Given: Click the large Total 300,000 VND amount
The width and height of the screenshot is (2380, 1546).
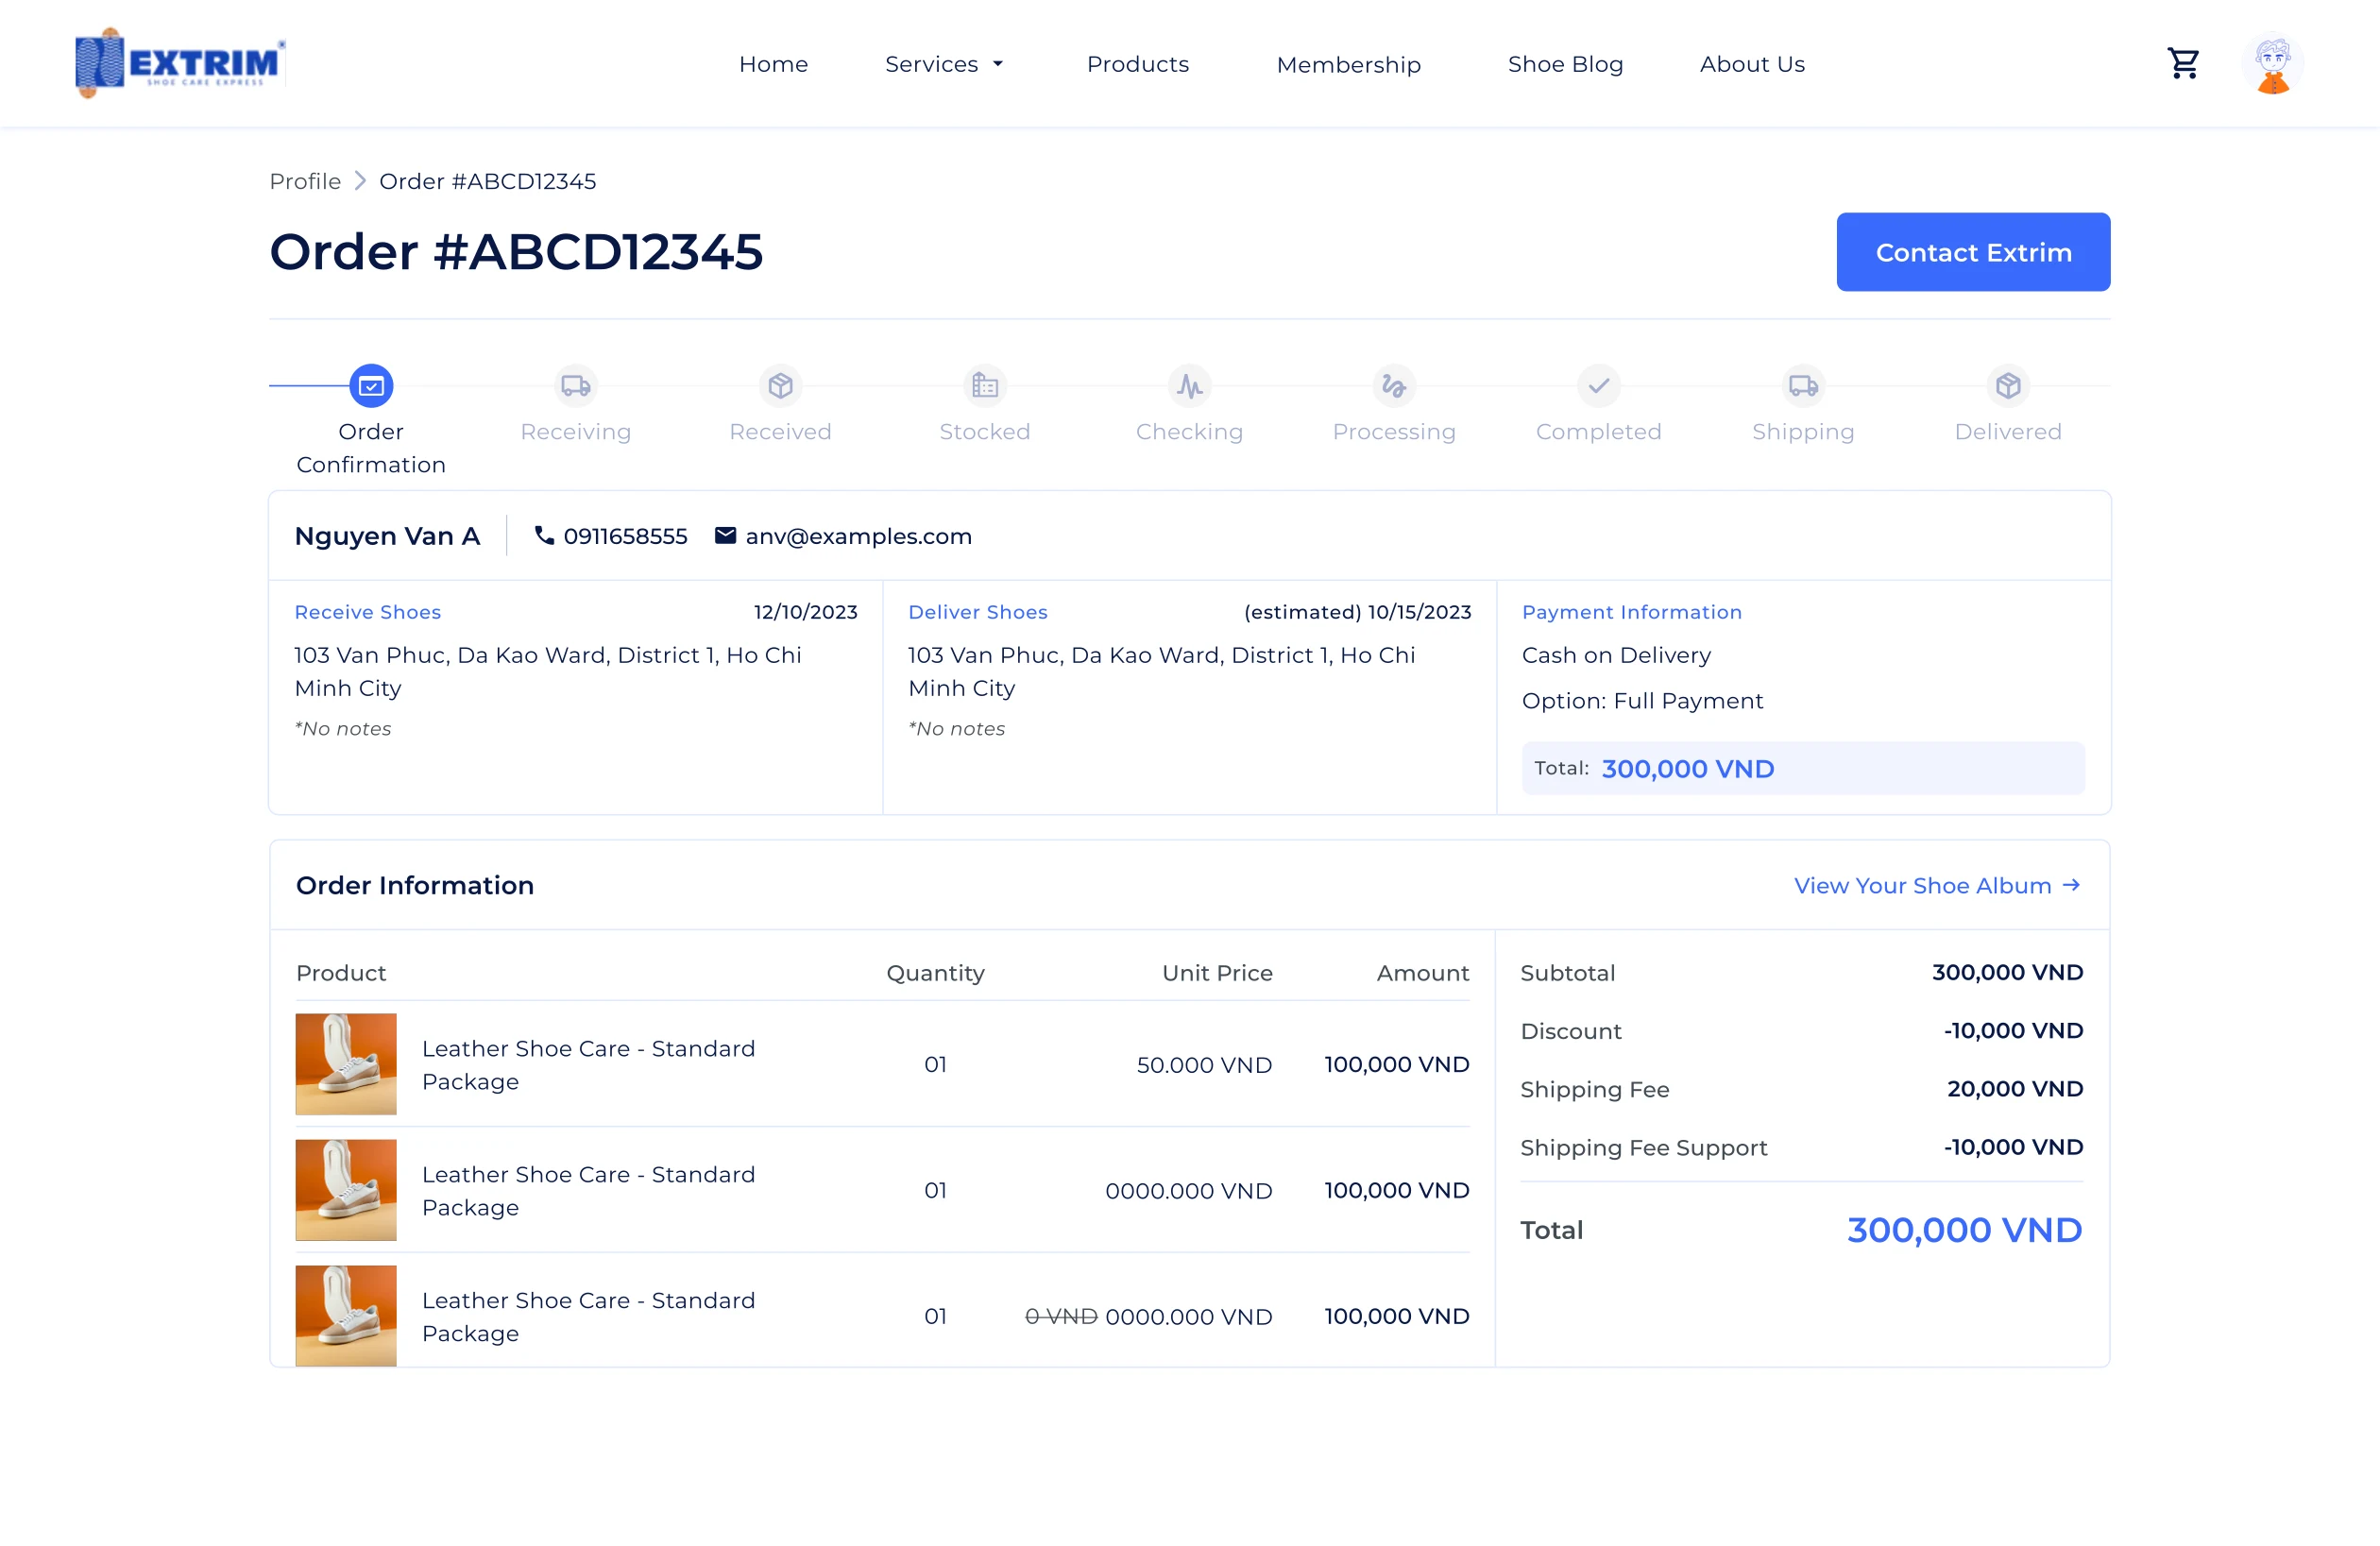Looking at the screenshot, I should (x=1965, y=1230).
